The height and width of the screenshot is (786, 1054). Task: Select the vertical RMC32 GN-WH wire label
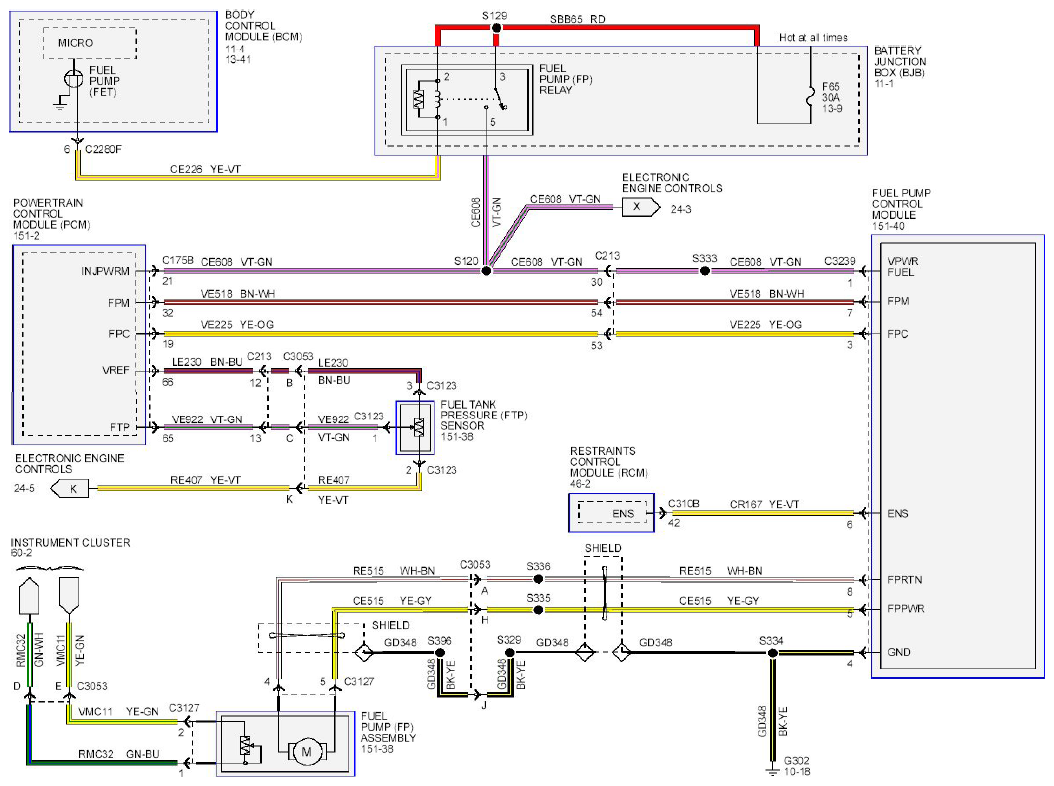click(30, 650)
